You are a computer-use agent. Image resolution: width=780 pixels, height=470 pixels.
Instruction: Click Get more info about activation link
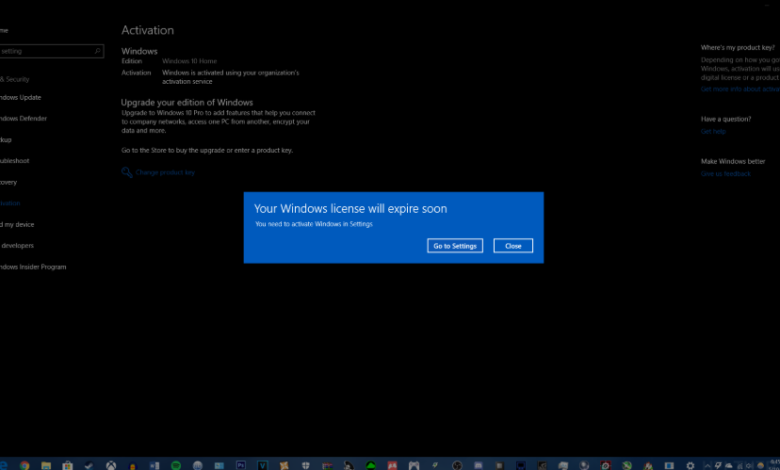[740, 89]
